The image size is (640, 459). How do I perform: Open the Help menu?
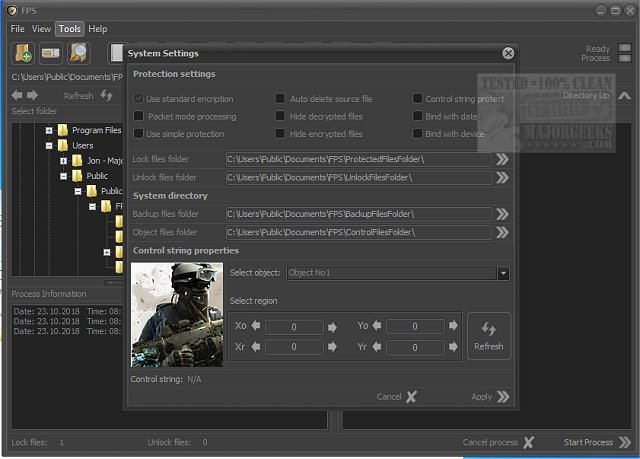[97, 29]
